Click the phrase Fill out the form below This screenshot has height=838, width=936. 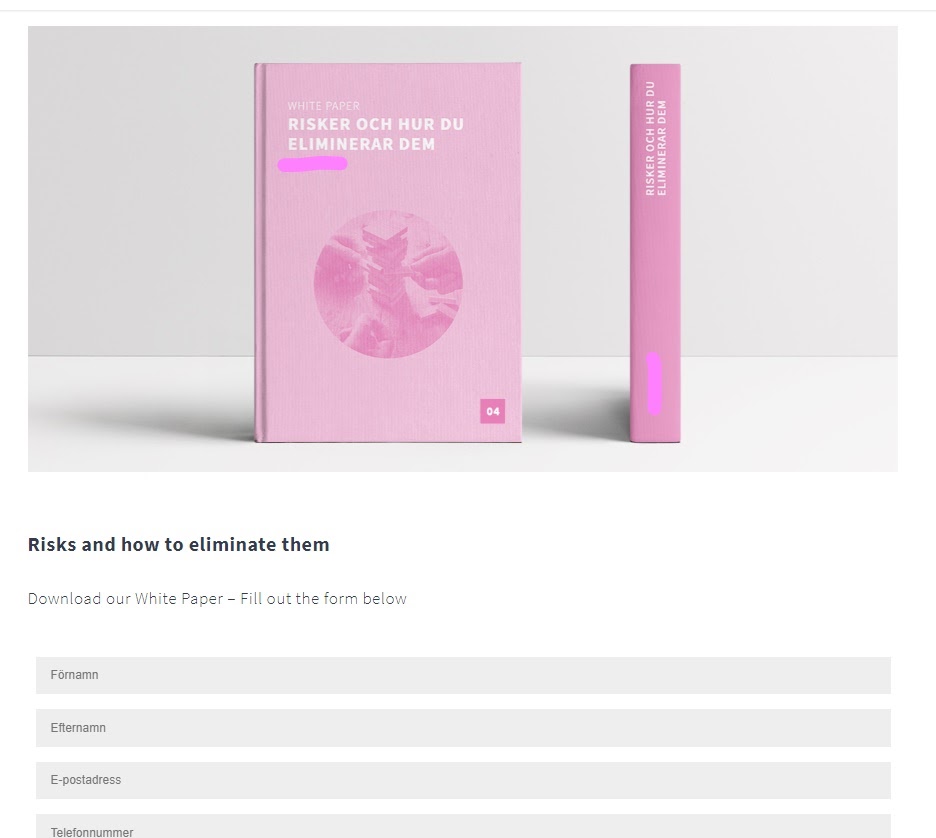click(x=324, y=599)
